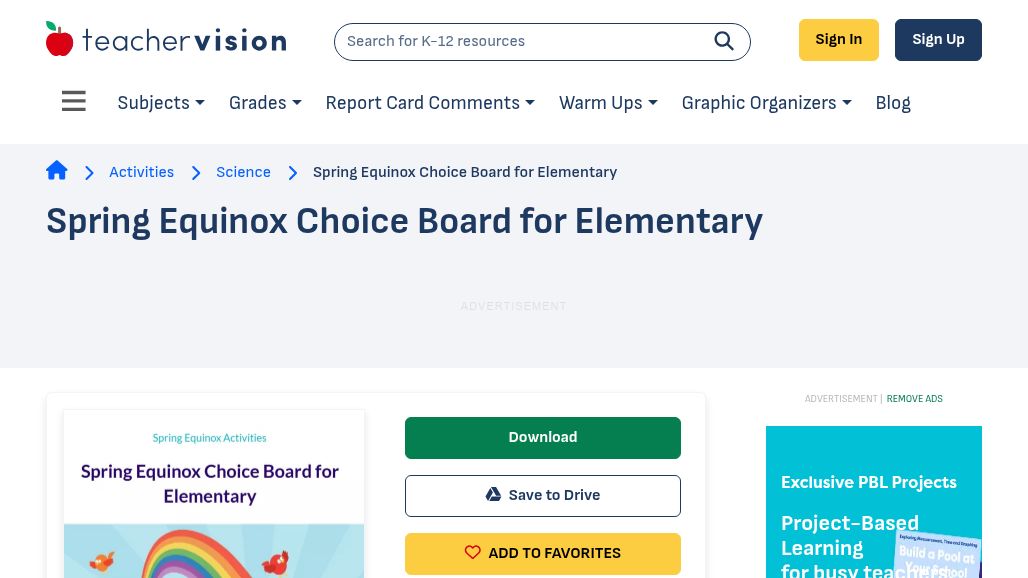1028x578 pixels.
Task: Open the Blog menu item
Action: tap(893, 103)
